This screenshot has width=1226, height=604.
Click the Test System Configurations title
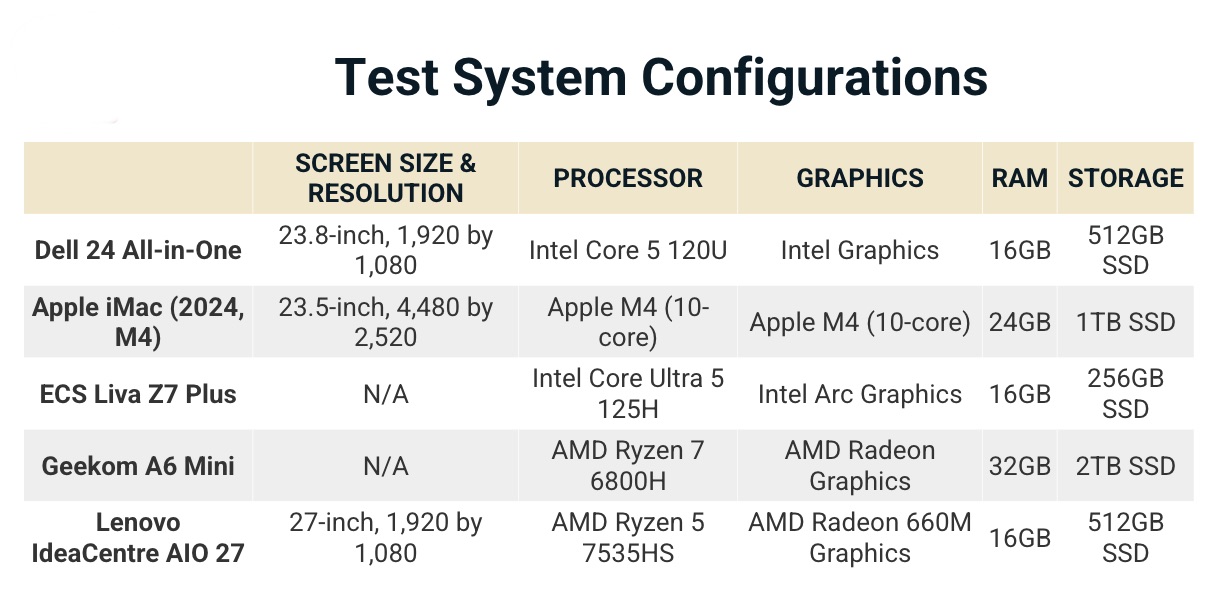click(x=661, y=77)
